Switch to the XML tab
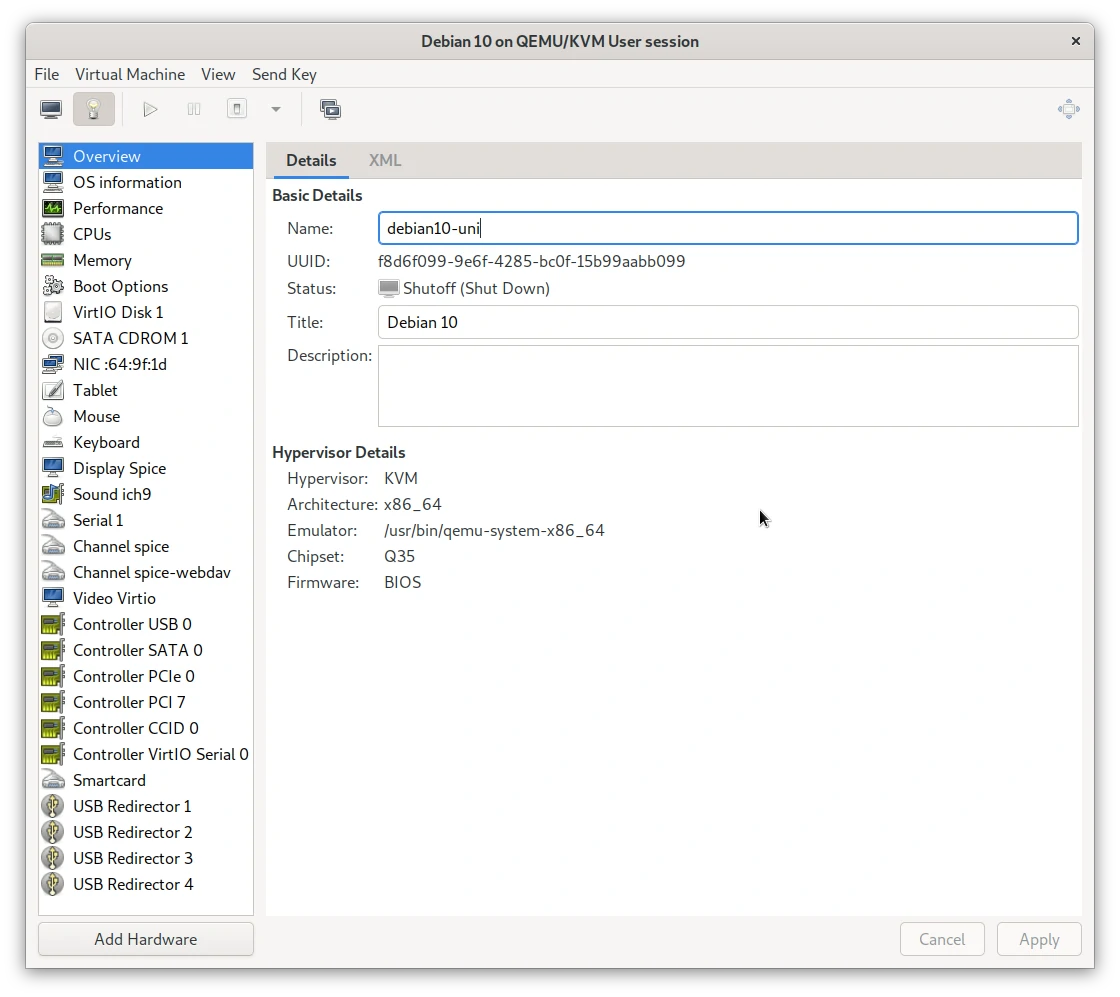This screenshot has width=1120, height=997. [x=385, y=160]
